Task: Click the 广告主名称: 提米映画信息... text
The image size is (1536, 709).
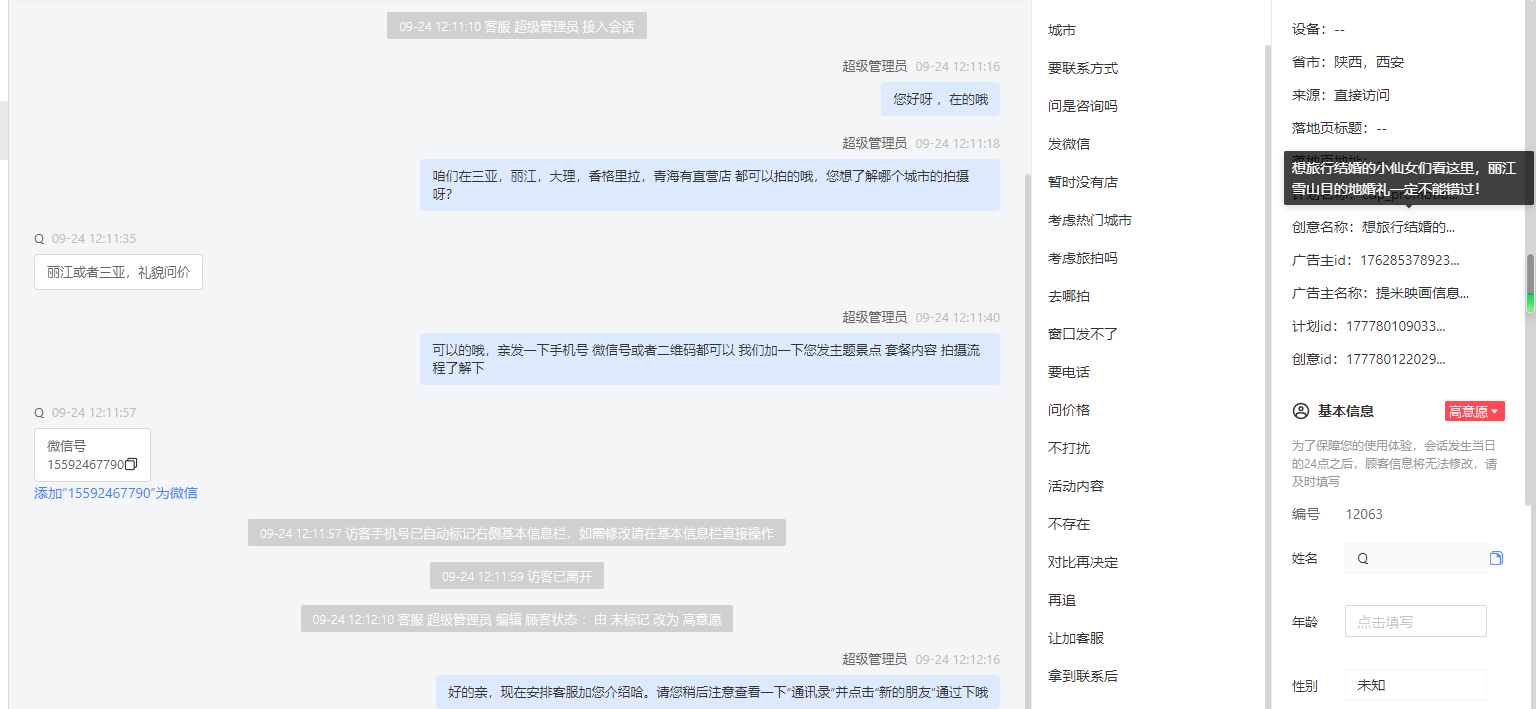Action: (x=1380, y=293)
